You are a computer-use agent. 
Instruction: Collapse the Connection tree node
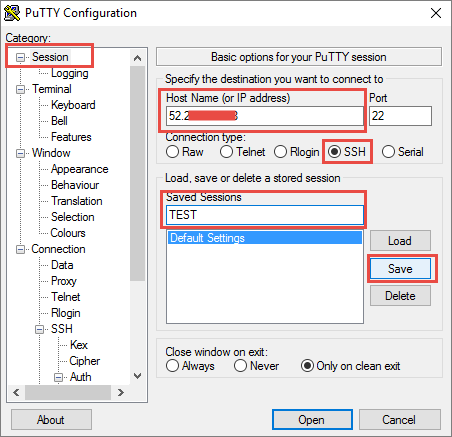[20, 249]
